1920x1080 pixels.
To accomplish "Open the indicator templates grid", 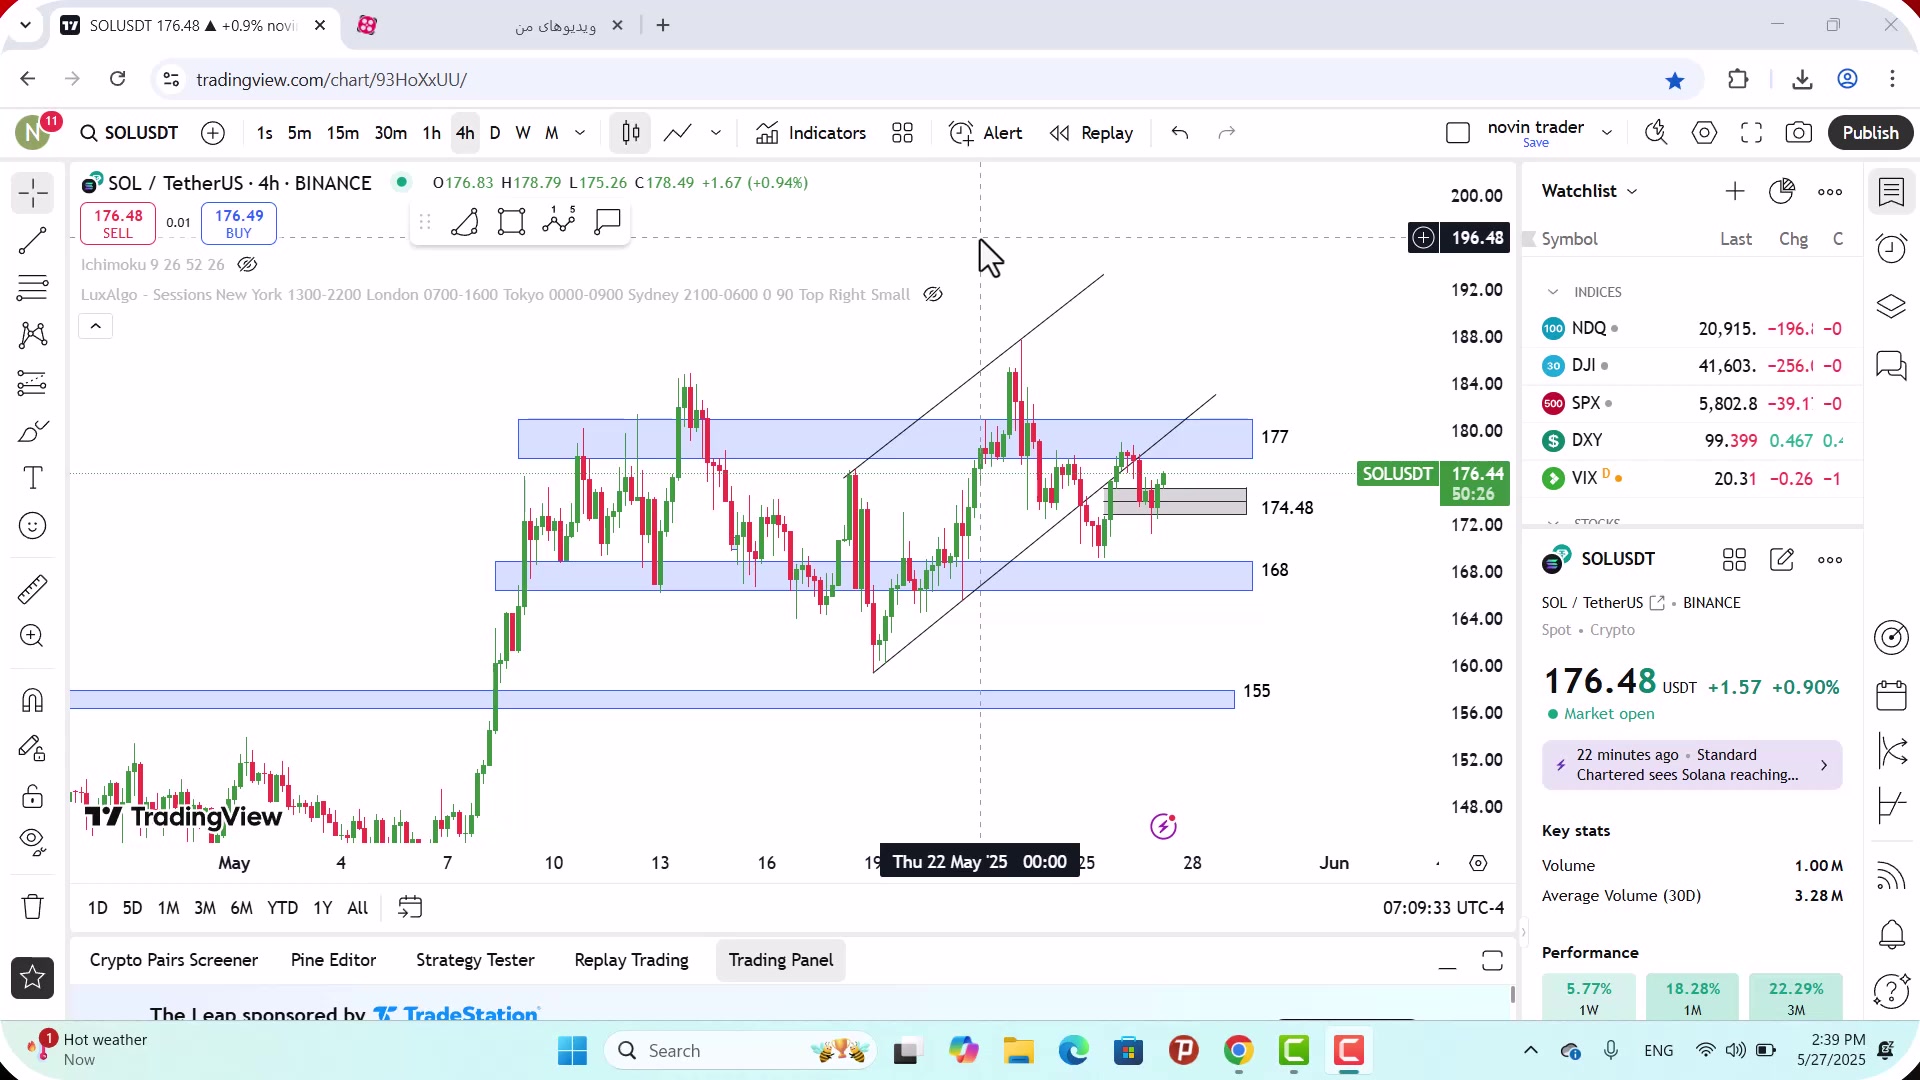I will pos(903,133).
